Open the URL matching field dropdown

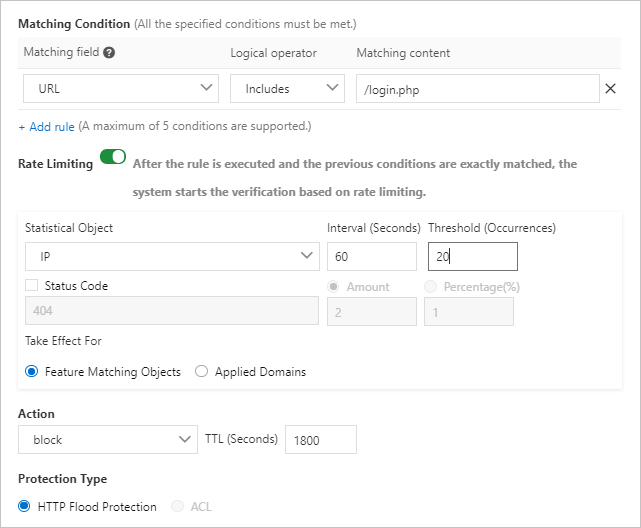click(x=120, y=89)
